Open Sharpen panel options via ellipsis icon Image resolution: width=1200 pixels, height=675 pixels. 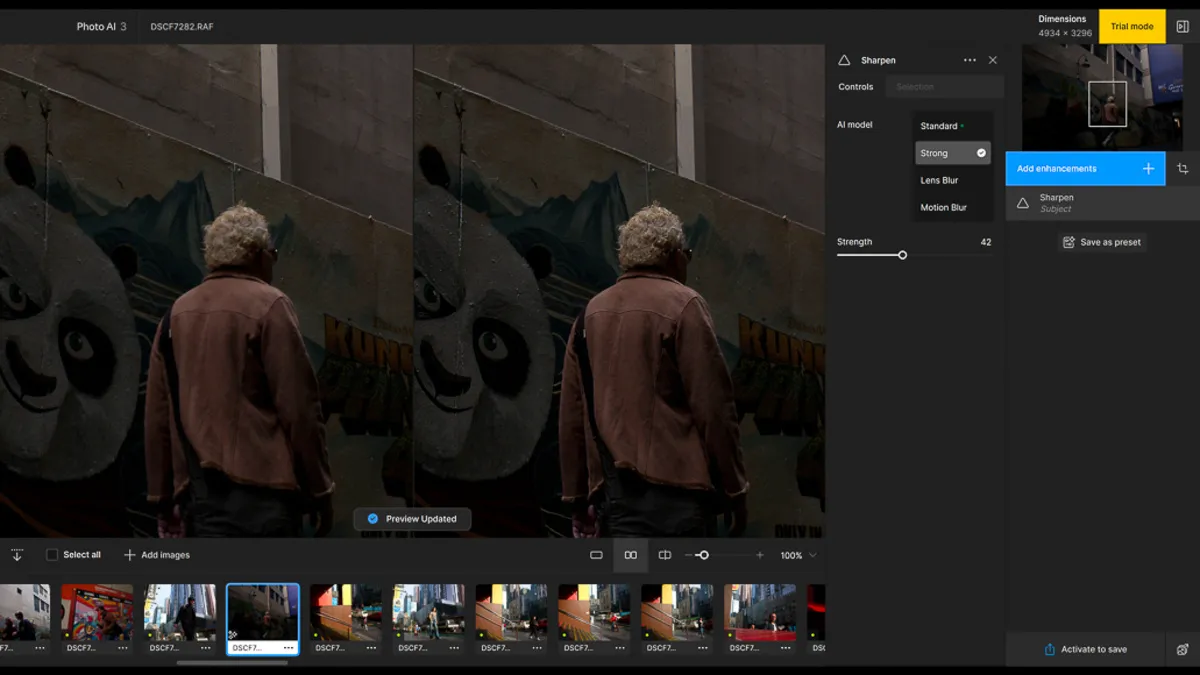click(x=969, y=60)
